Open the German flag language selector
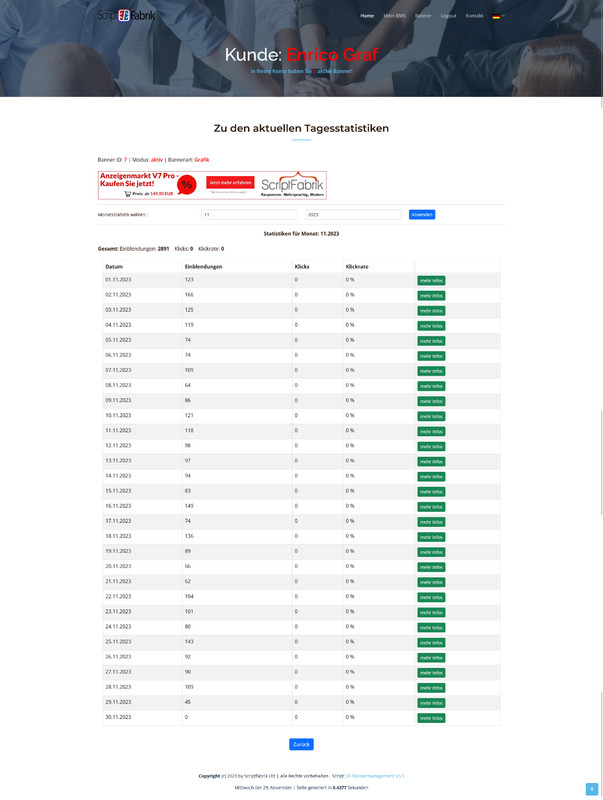Image resolution: width=603 pixels, height=800 pixels. [498, 16]
